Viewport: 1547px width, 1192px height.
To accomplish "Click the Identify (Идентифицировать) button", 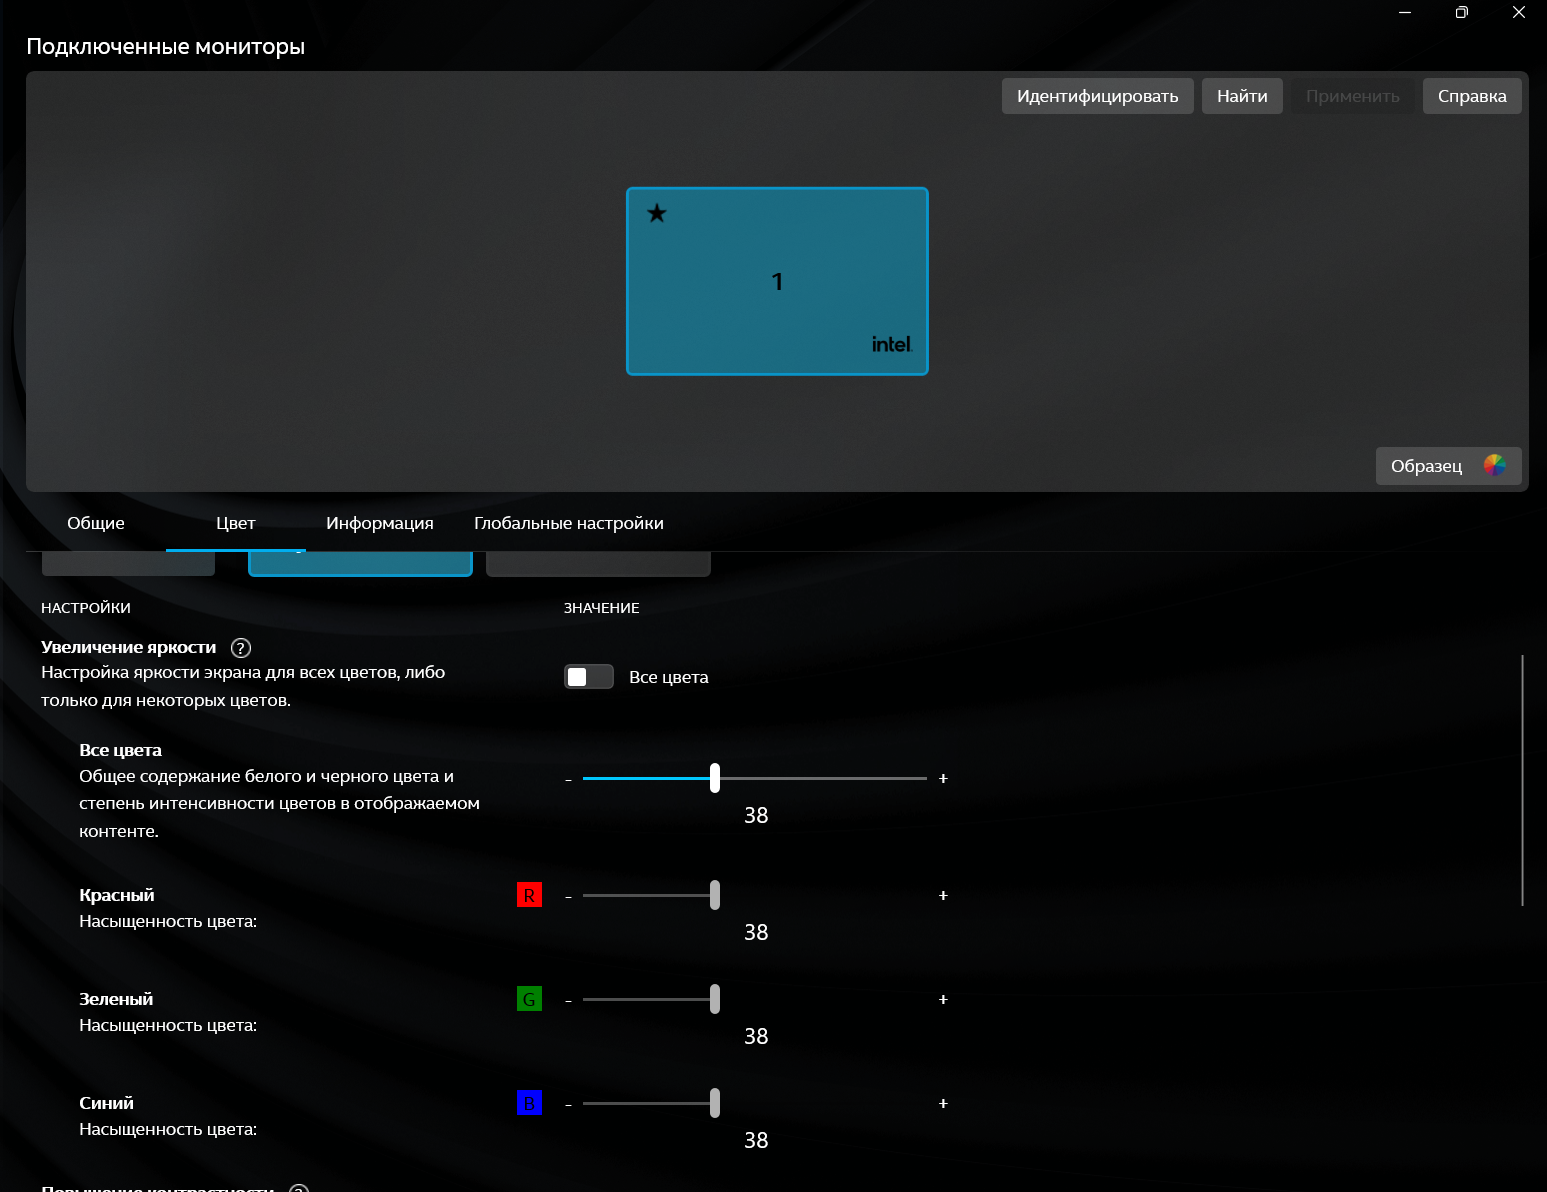I will click(x=1097, y=96).
